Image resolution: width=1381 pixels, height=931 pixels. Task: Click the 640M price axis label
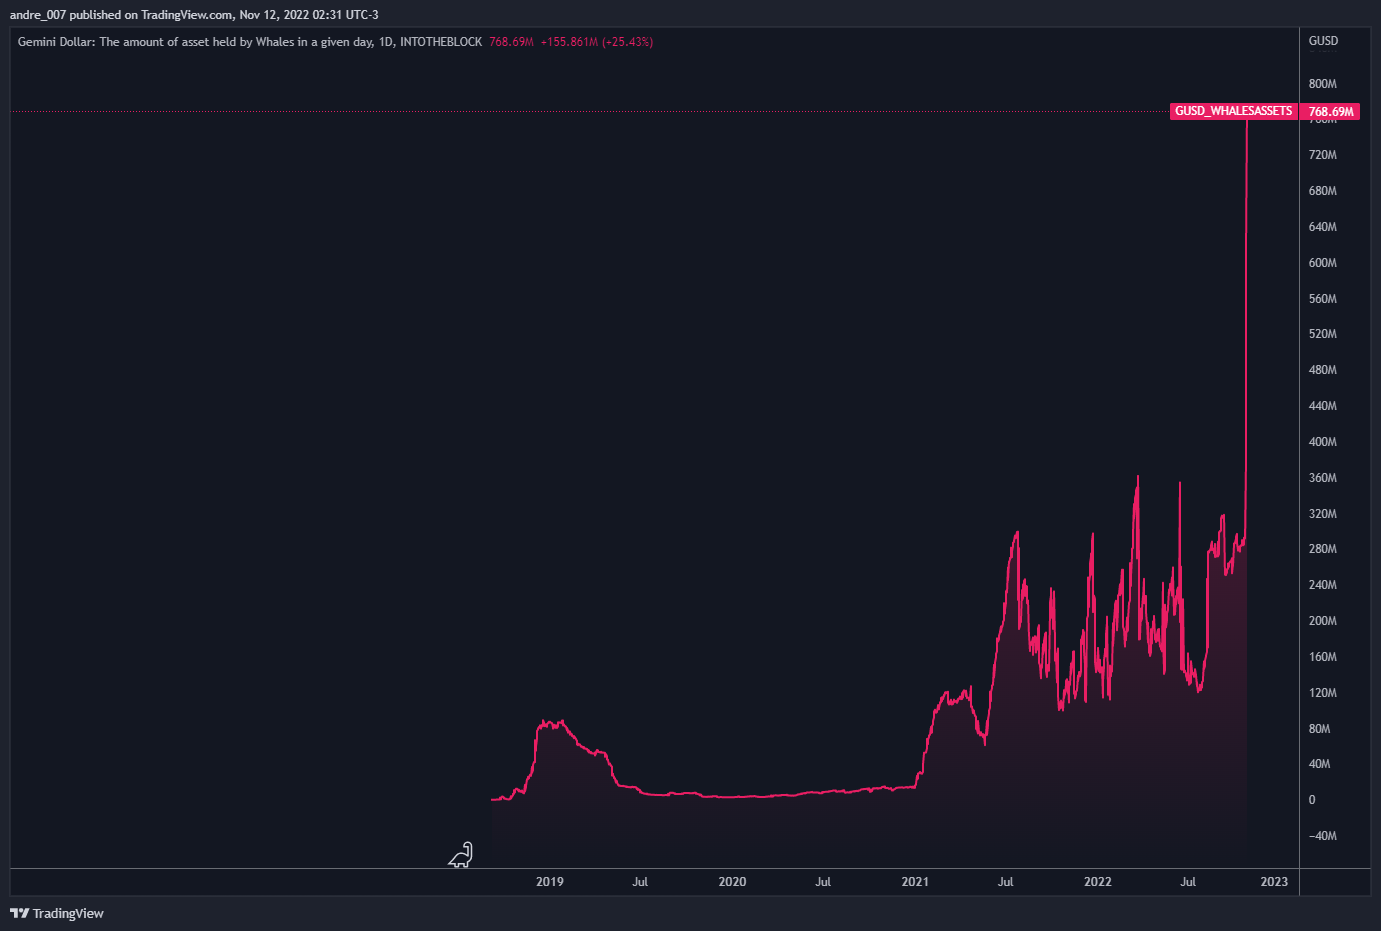tap(1322, 227)
